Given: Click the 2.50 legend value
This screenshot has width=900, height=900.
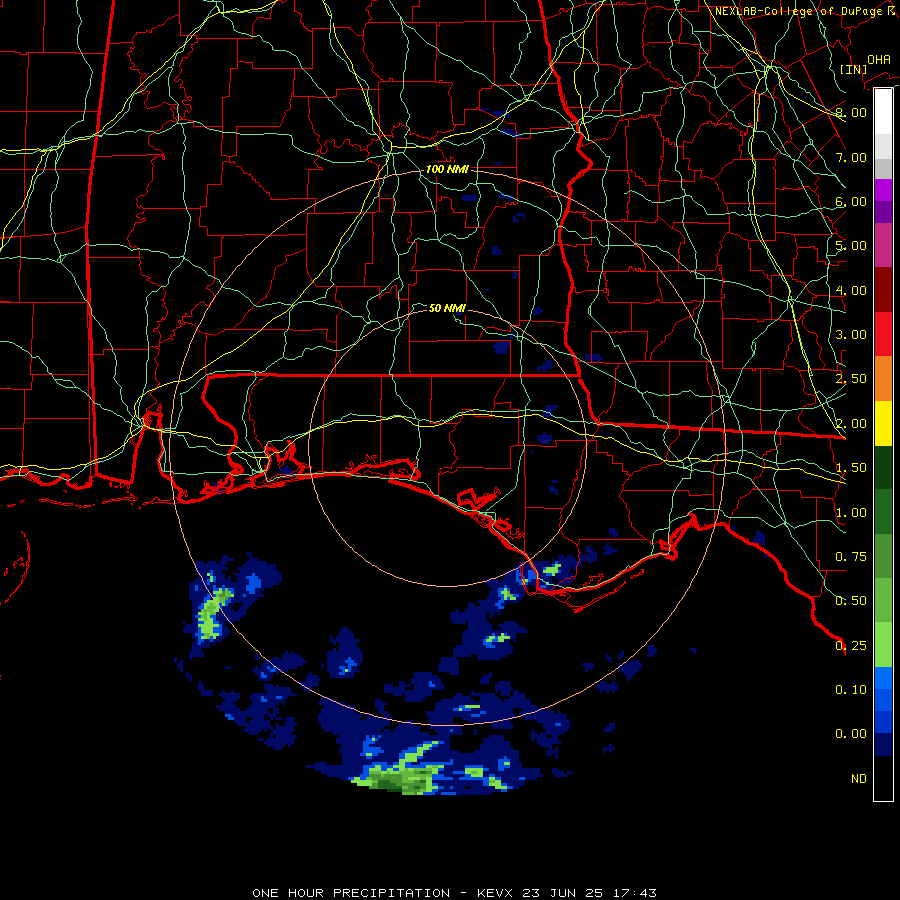Looking at the screenshot, I should point(851,379).
